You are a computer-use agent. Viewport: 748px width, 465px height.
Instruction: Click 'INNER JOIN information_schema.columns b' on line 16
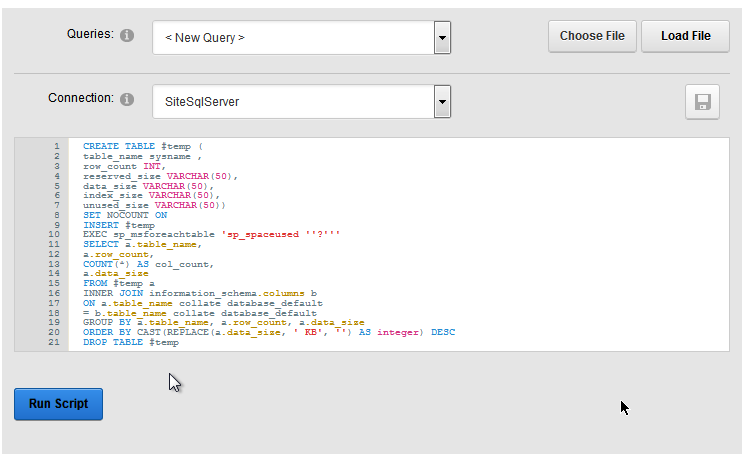(x=200, y=293)
